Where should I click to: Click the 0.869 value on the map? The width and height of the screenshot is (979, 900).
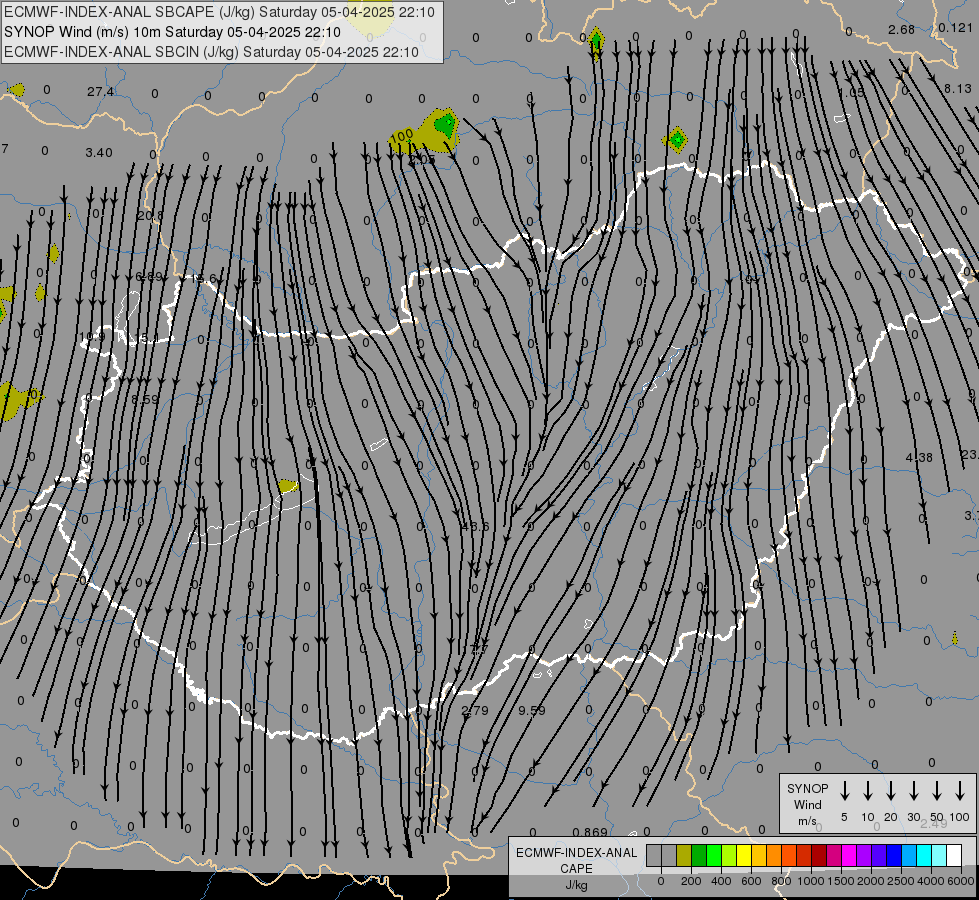pos(590,832)
